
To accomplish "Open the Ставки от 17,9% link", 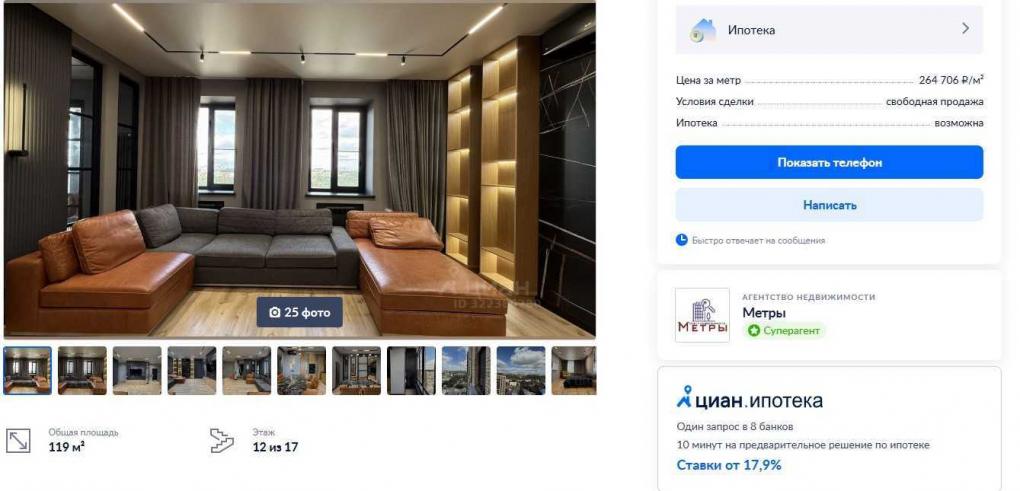I will pyautogui.click(x=729, y=465).
